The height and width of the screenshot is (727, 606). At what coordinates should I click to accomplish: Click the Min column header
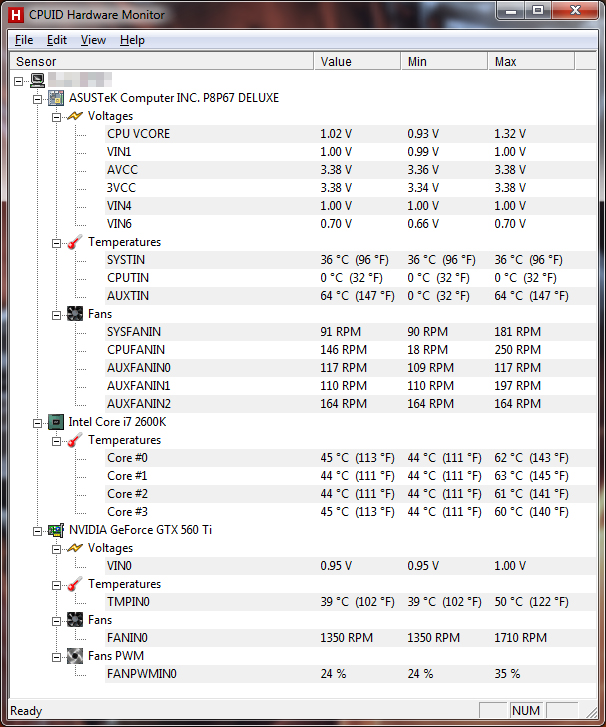pyautogui.click(x=444, y=61)
